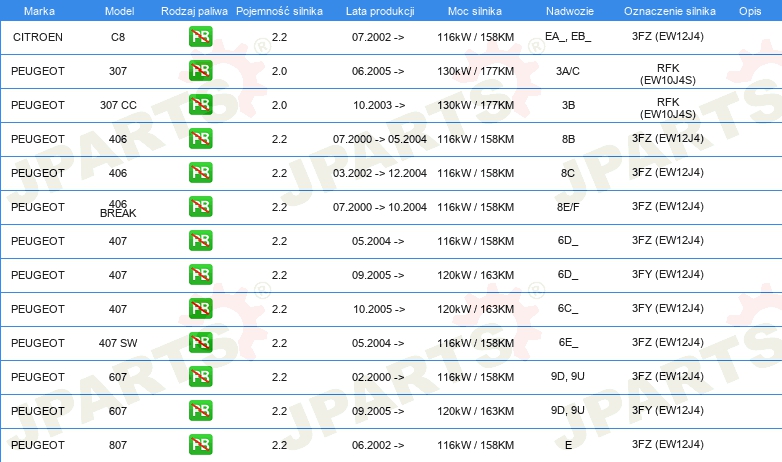
Task: Click production date 02.2000 -> cell
Action: [x=378, y=377]
